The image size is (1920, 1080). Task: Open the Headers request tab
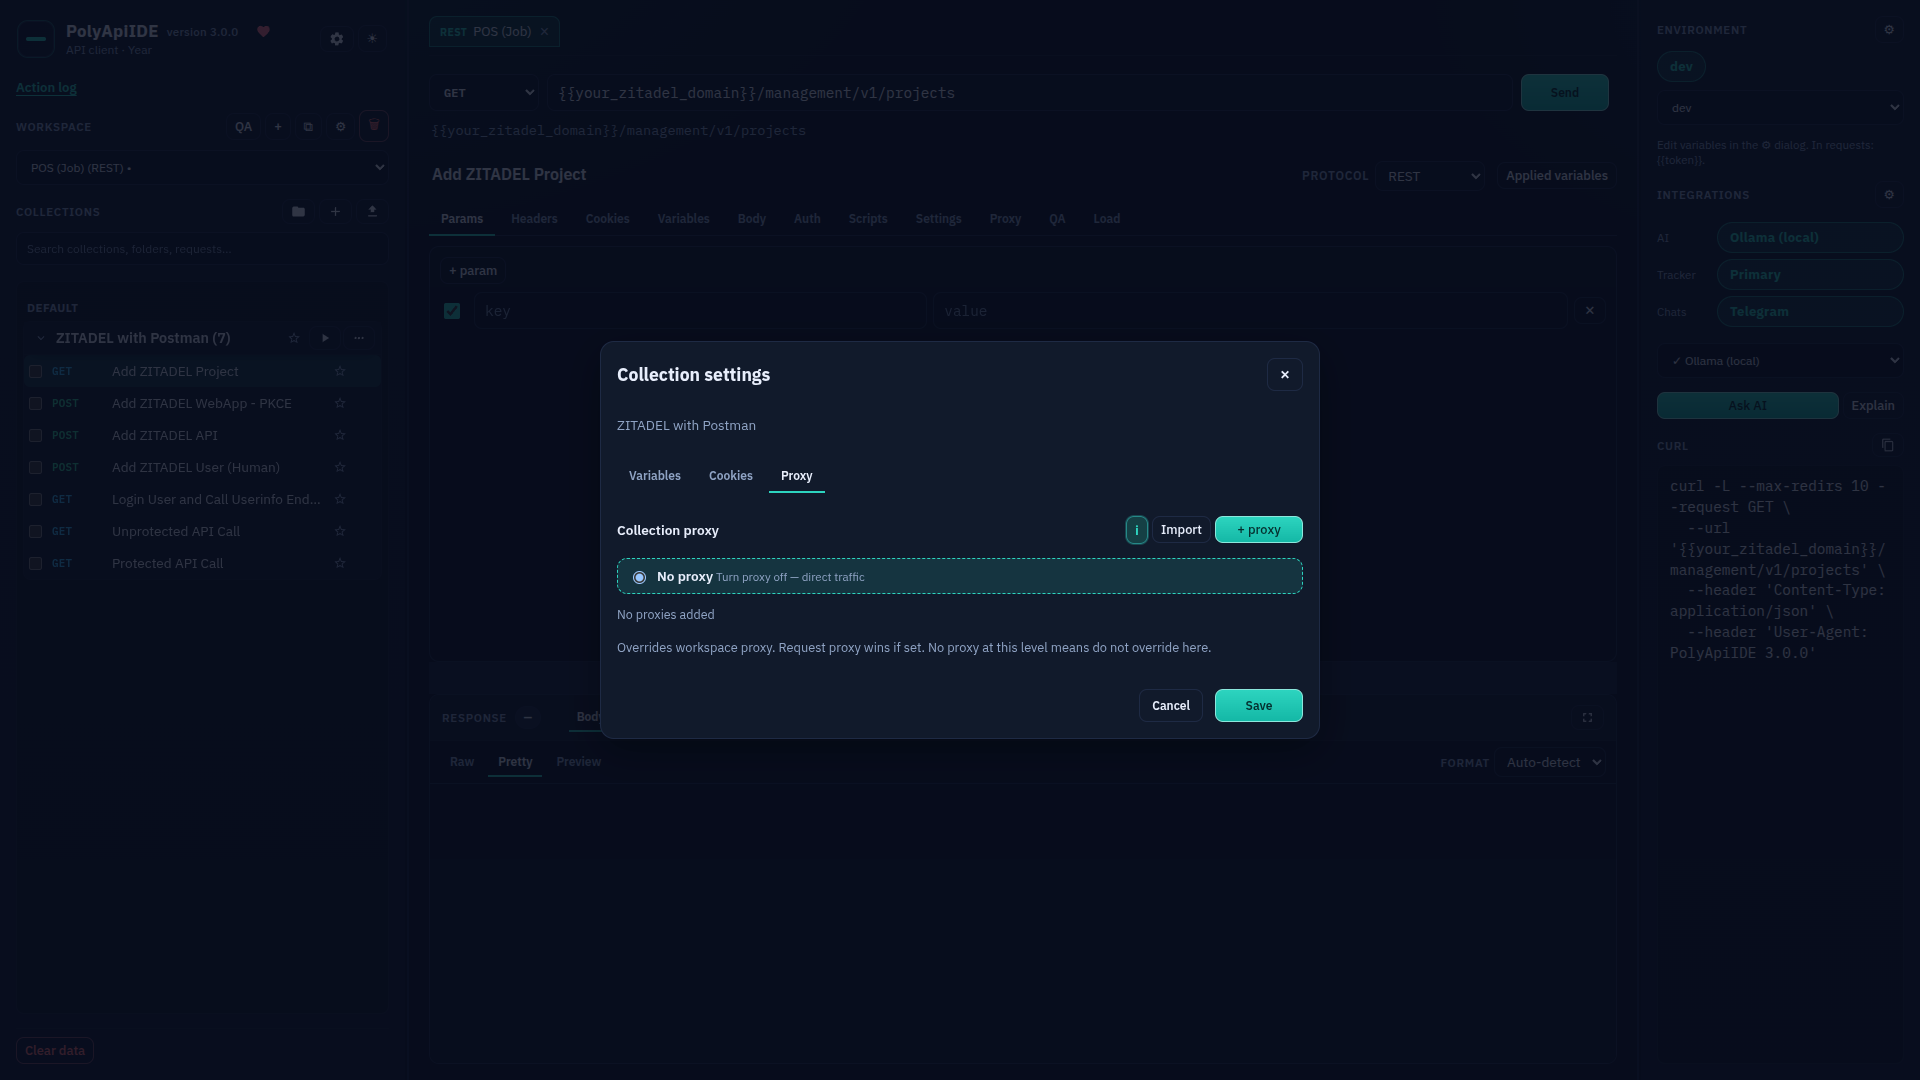[x=534, y=219]
